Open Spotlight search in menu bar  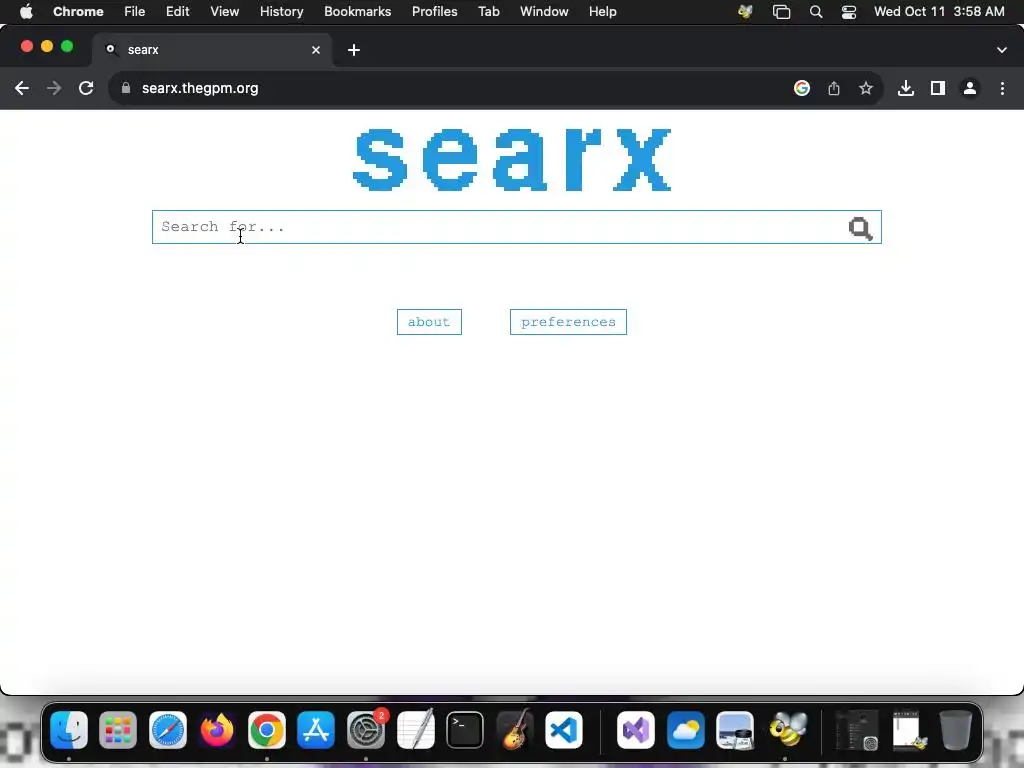coord(816,12)
